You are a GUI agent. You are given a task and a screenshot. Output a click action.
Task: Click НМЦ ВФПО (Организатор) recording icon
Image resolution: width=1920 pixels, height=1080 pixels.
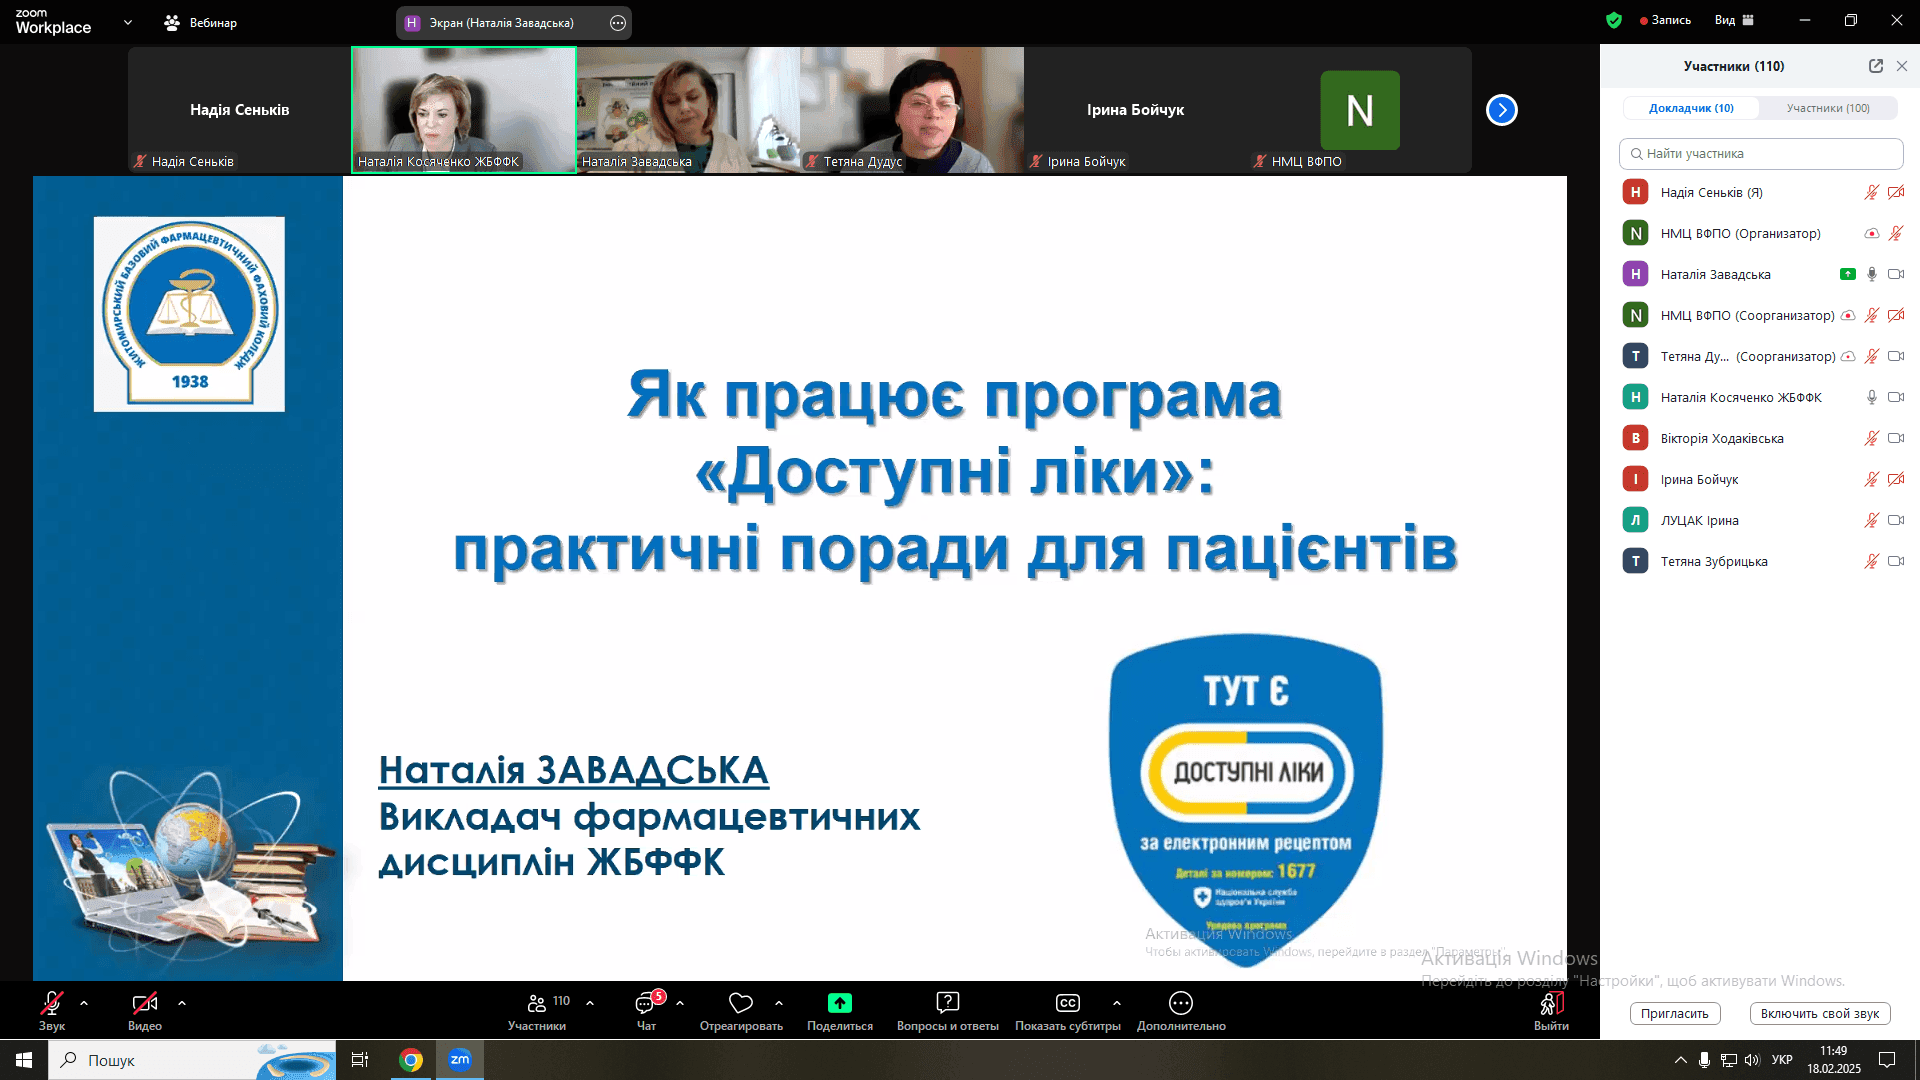point(1872,233)
